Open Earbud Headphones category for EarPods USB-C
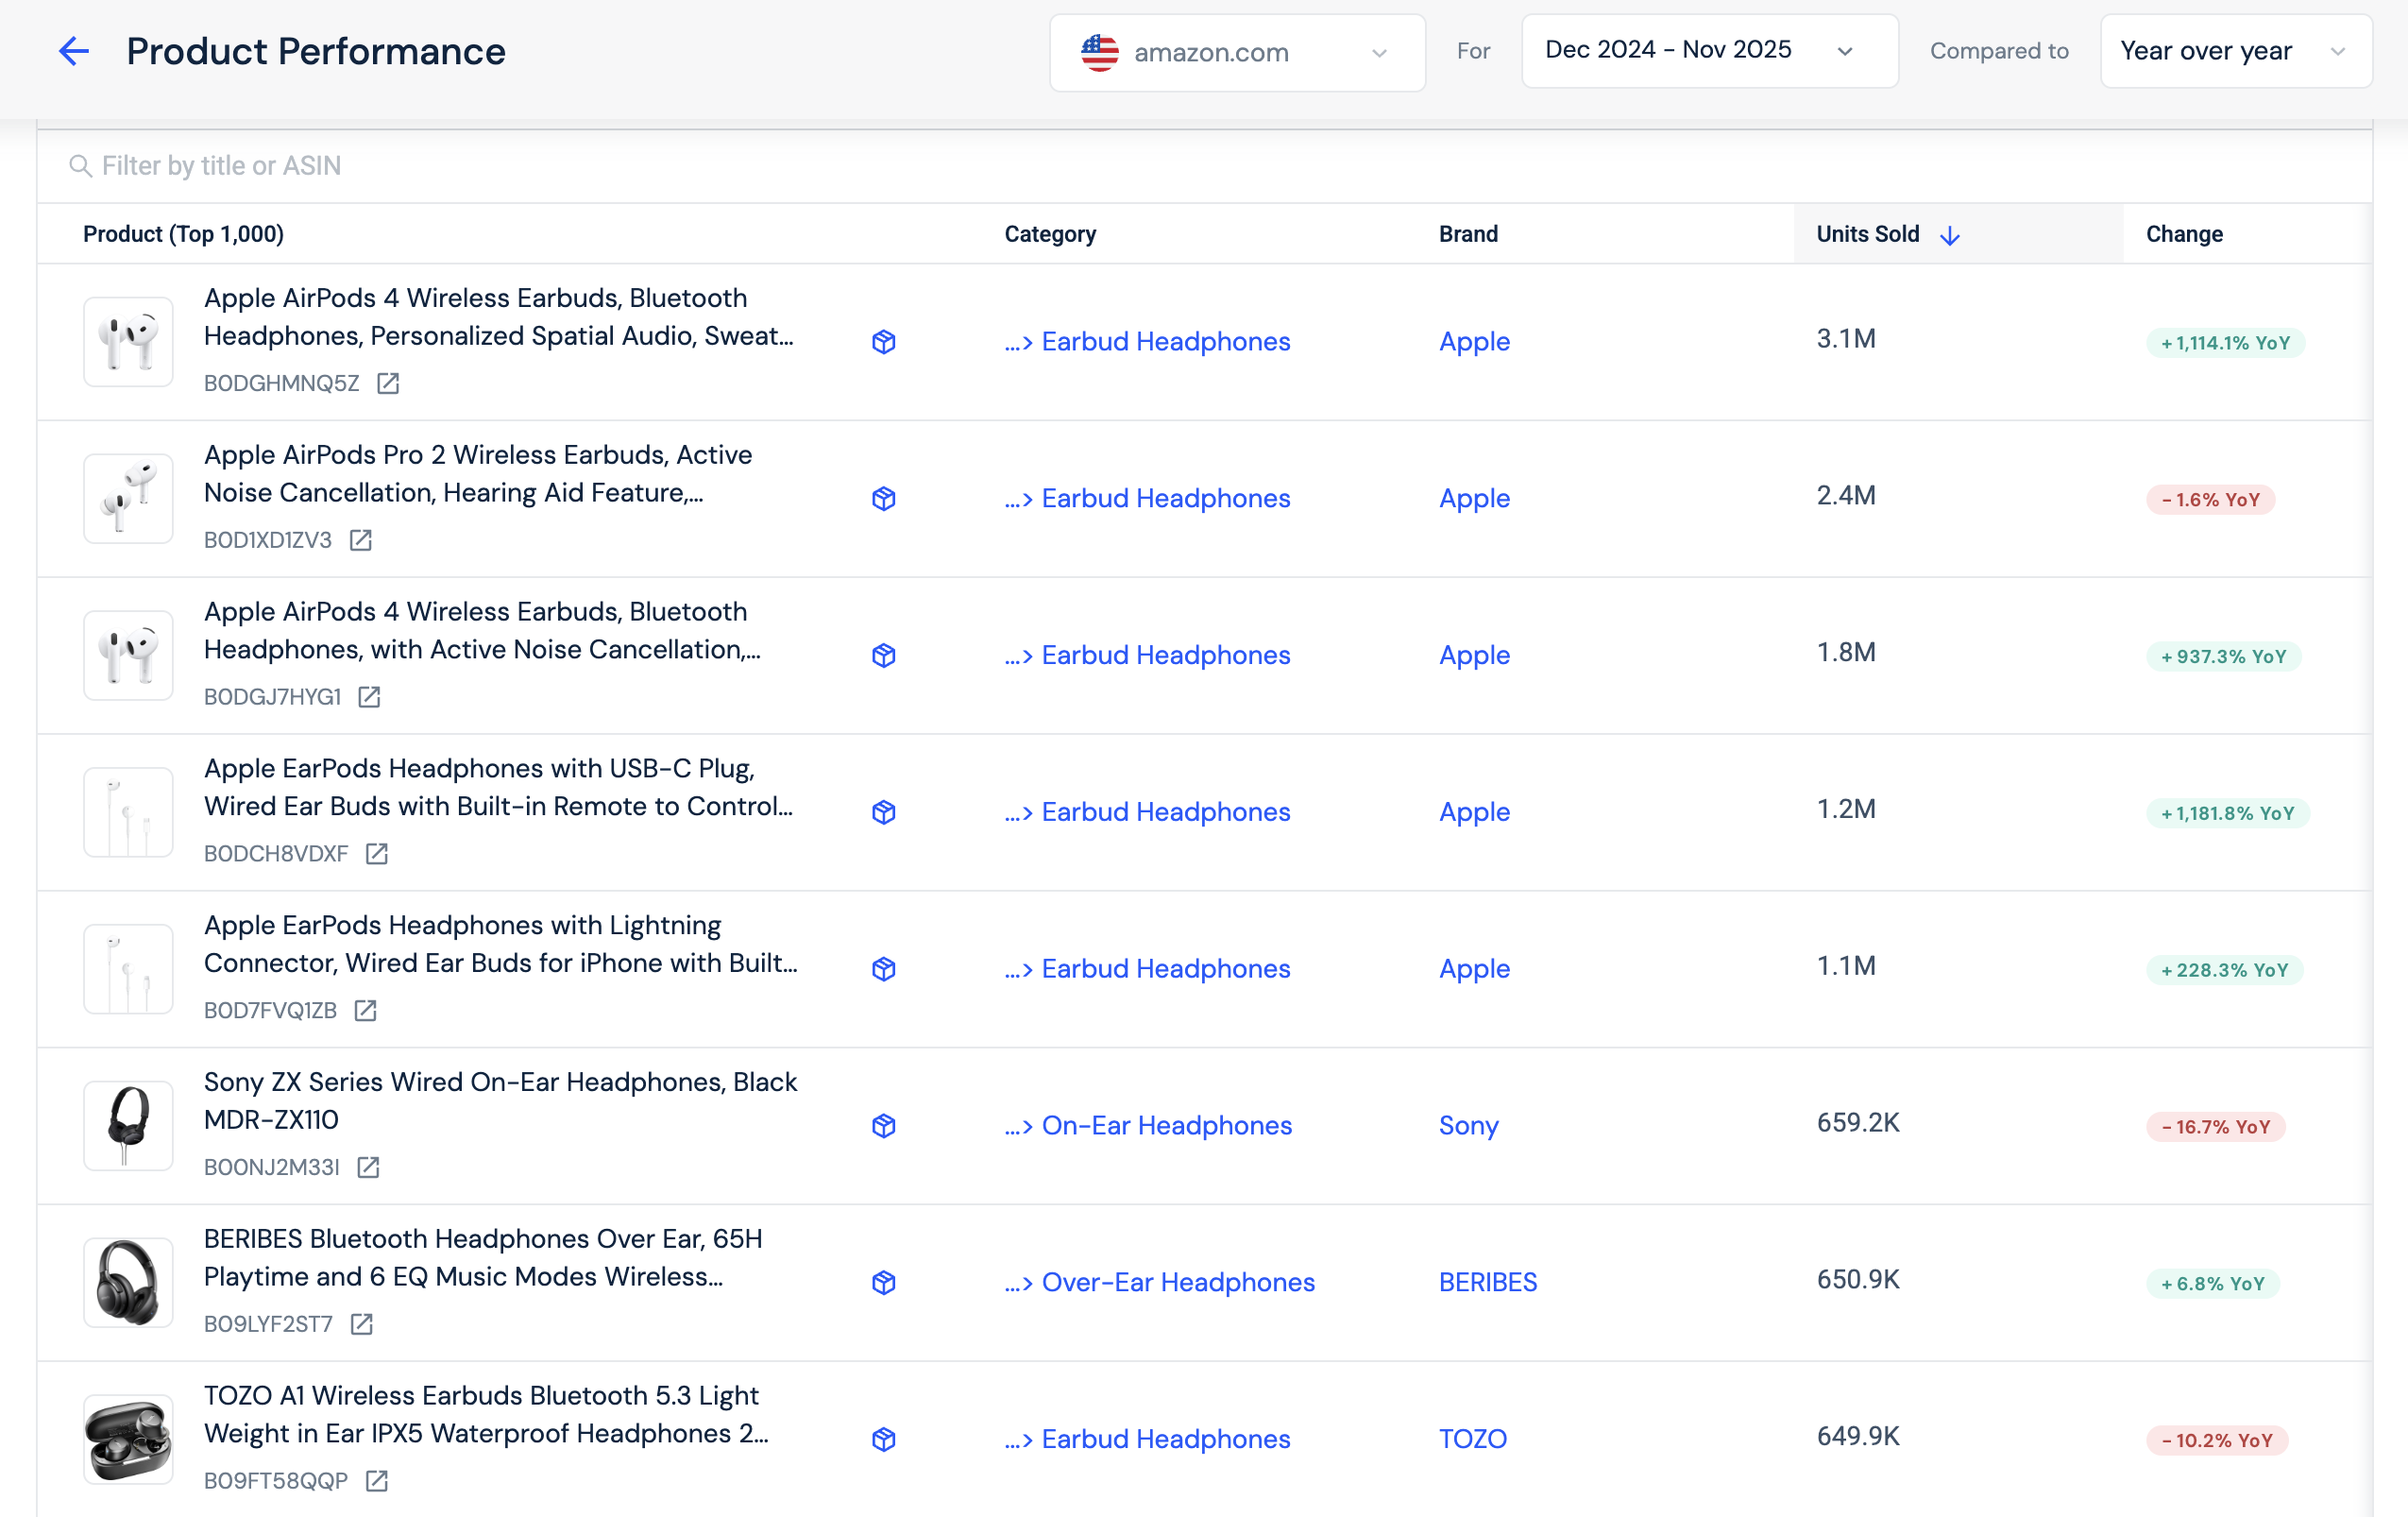This screenshot has height=1517, width=2408. tap(1147, 812)
